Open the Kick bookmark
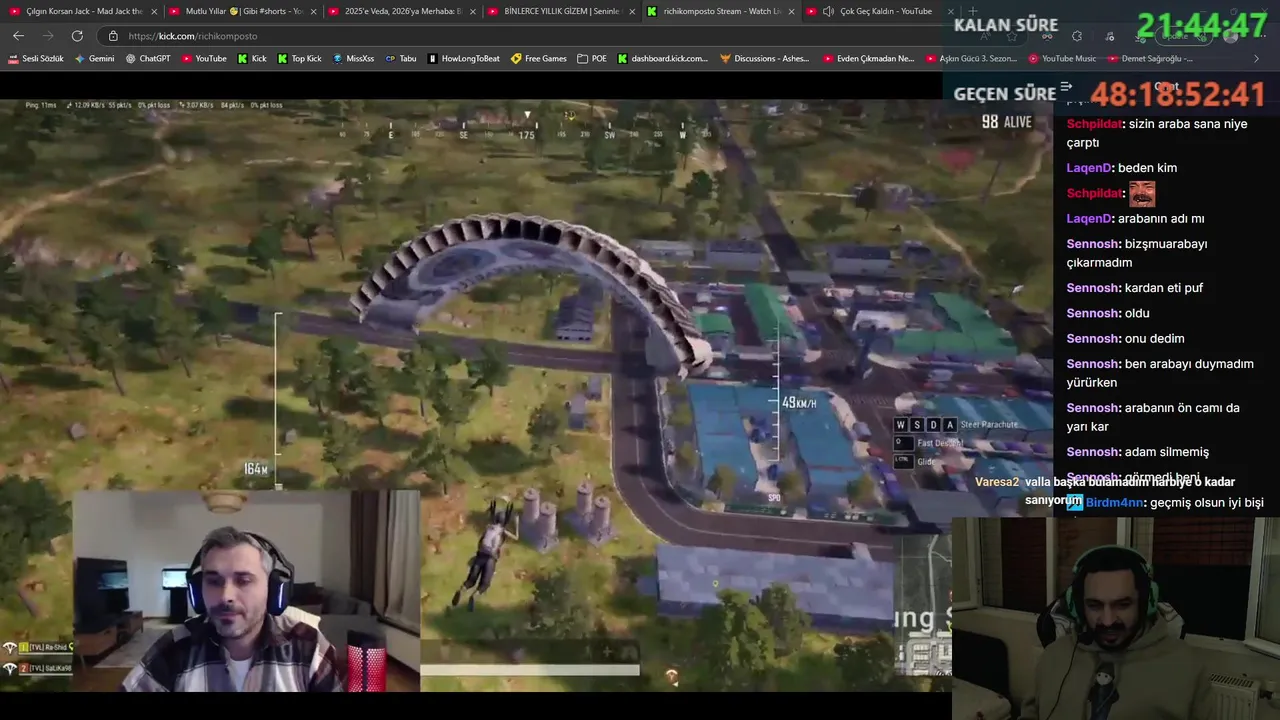This screenshot has width=1280, height=720. 252,59
